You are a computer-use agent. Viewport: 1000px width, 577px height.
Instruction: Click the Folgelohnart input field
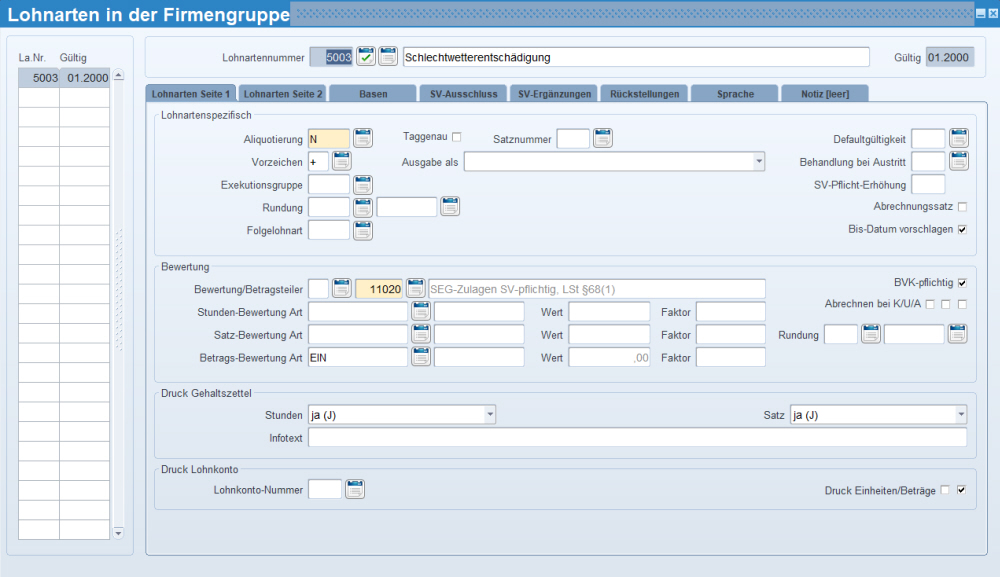329,230
